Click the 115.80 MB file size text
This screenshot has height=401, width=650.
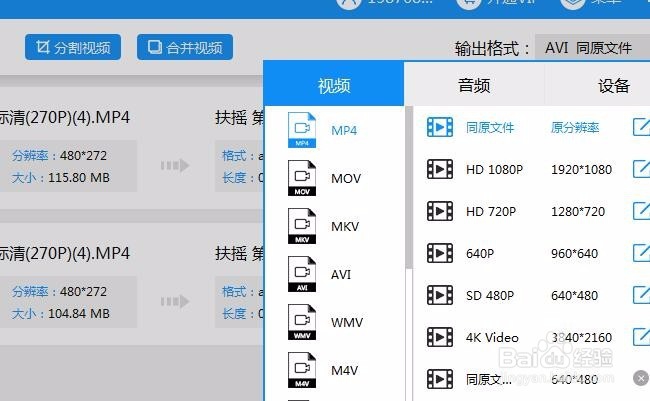(79, 178)
